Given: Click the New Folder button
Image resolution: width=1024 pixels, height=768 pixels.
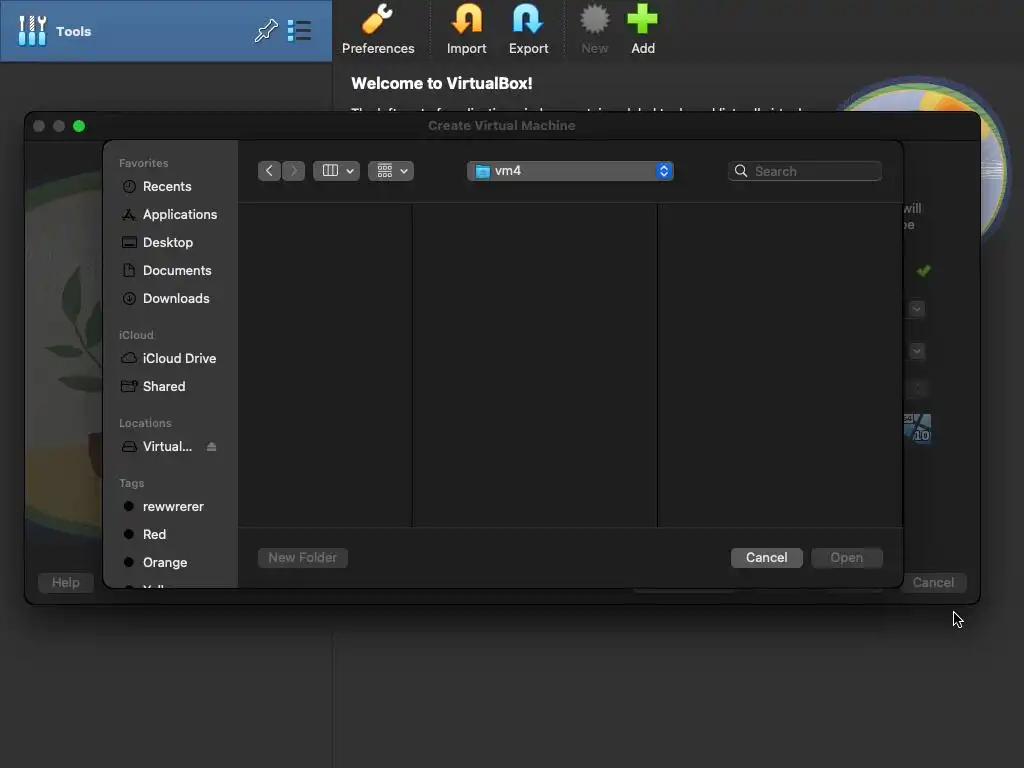Looking at the screenshot, I should (x=302, y=558).
